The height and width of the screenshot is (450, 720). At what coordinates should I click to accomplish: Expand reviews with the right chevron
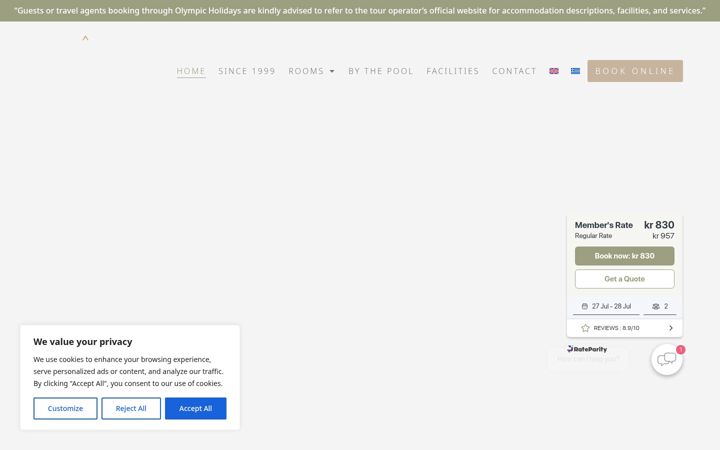pyautogui.click(x=671, y=328)
